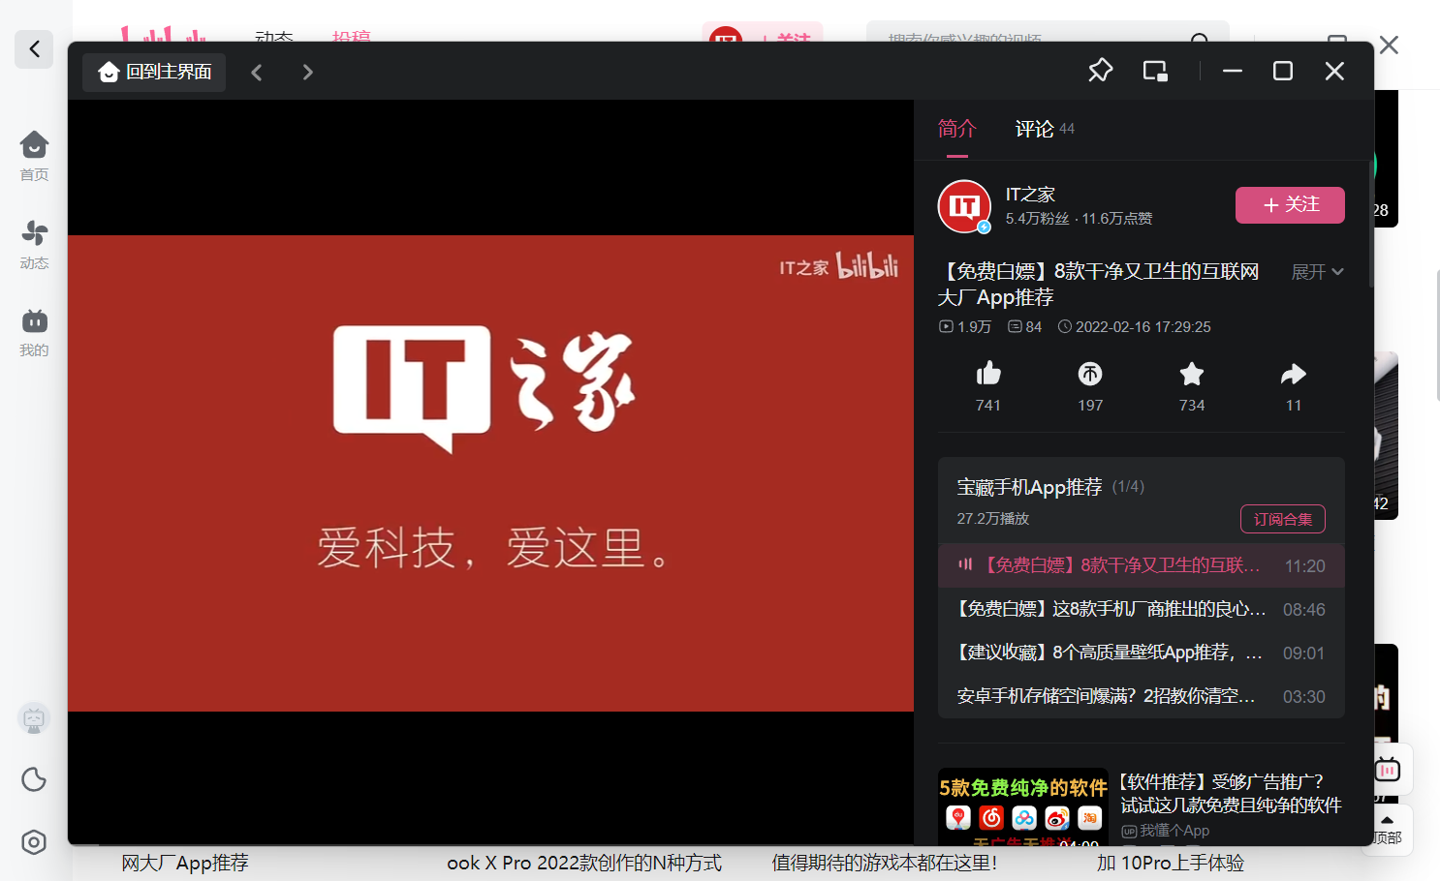Viewport: 1440px width, 881px height.
Task: Click the 27.2万播放 play count
Action: click(x=993, y=518)
